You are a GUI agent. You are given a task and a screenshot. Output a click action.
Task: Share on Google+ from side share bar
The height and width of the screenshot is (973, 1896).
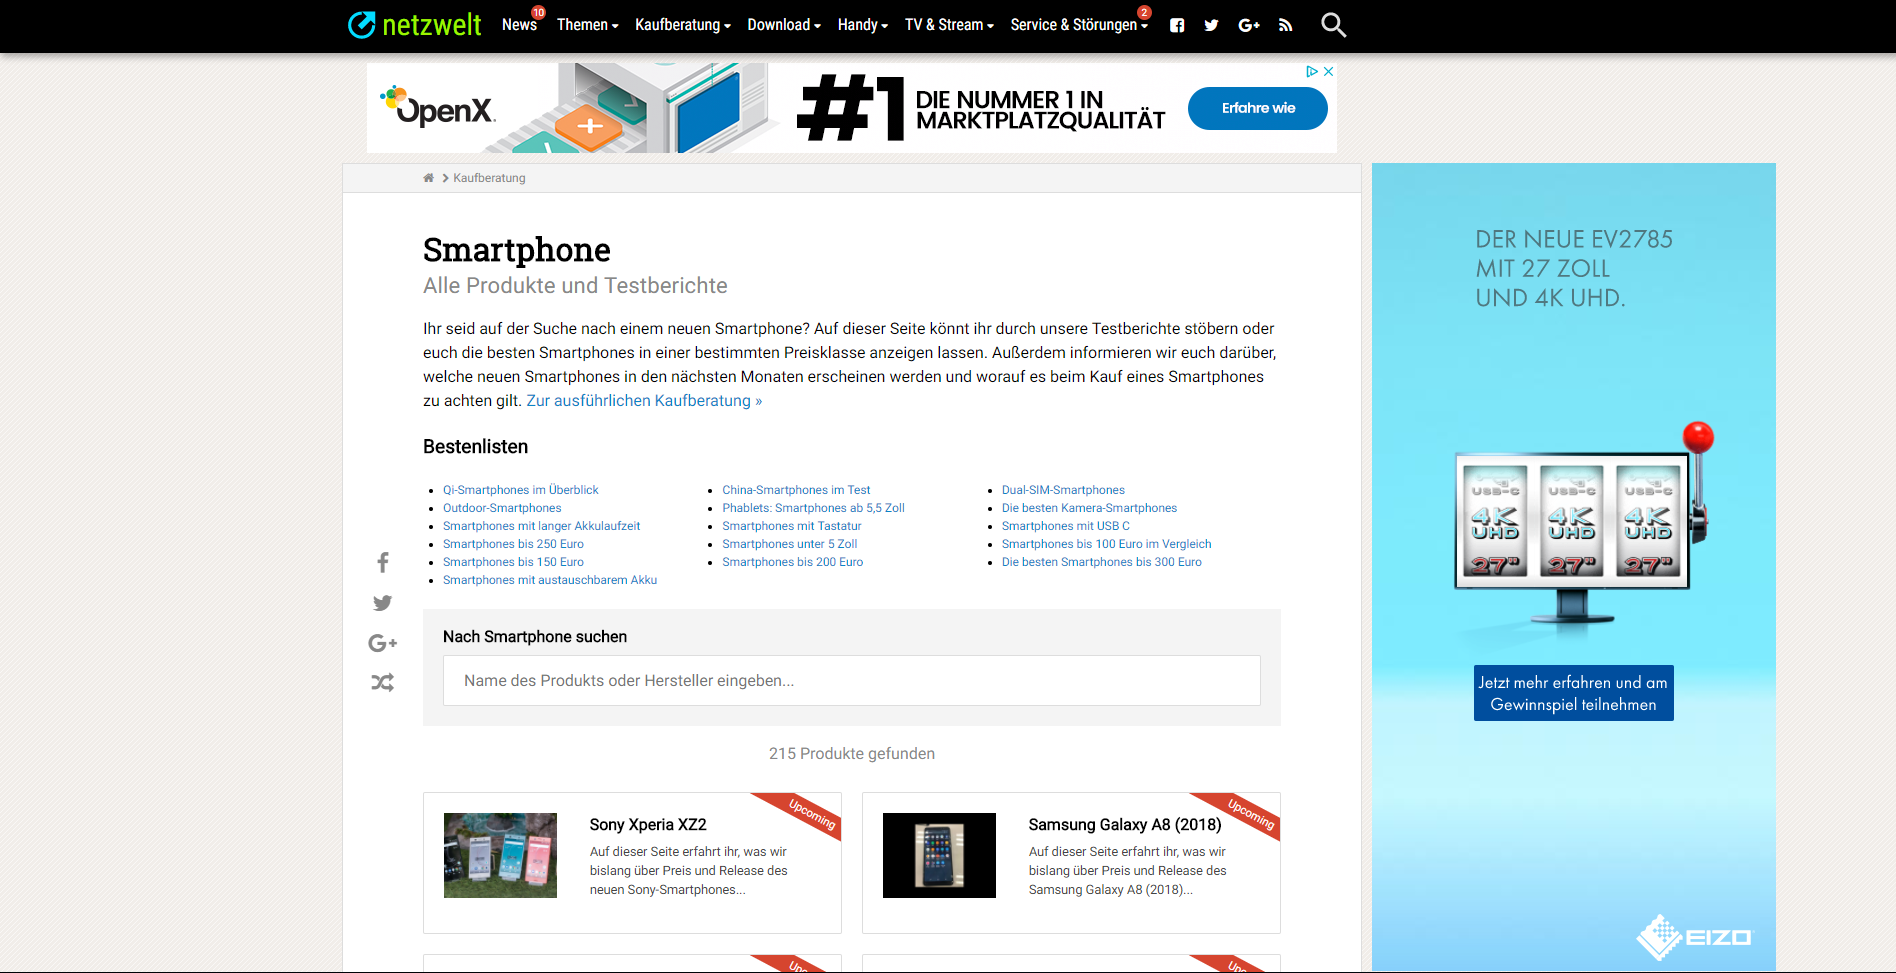click(x=382, y=643)
